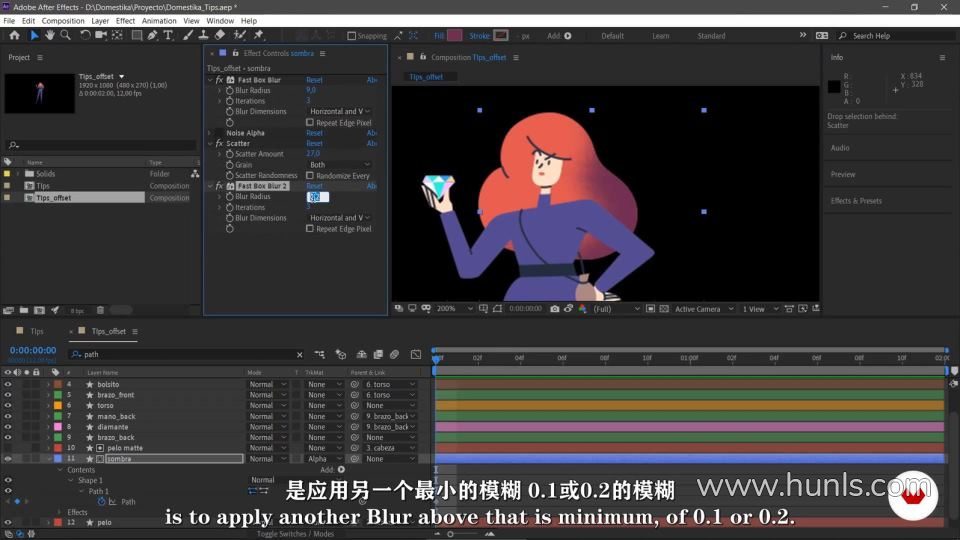
Task: Open the Effect menu
Action: pyautogui.click(x=126, y=21)
